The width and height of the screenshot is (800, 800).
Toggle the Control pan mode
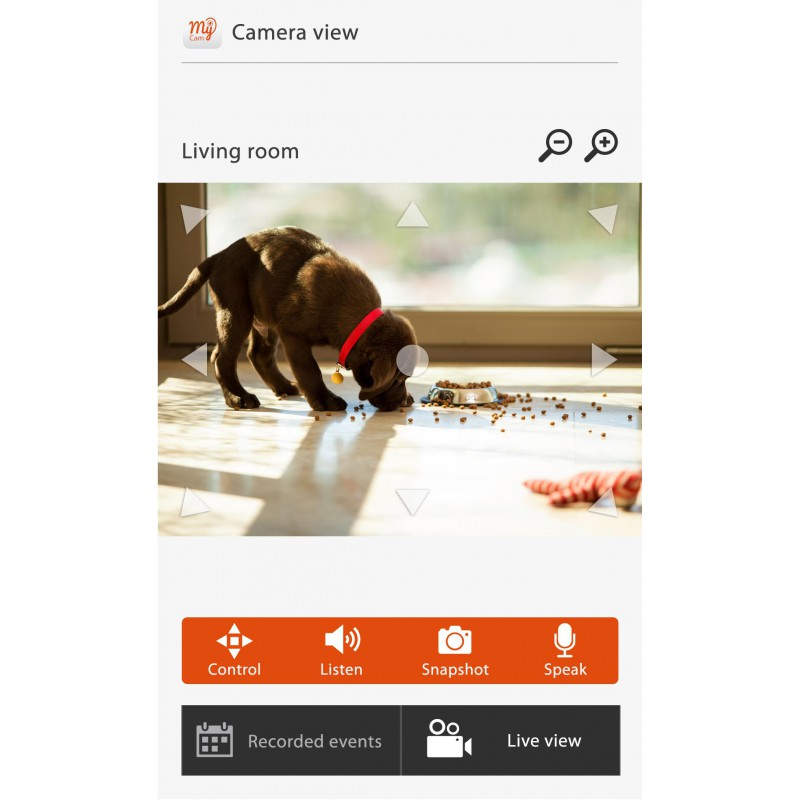pyautogui.click(x=234, y=651)
